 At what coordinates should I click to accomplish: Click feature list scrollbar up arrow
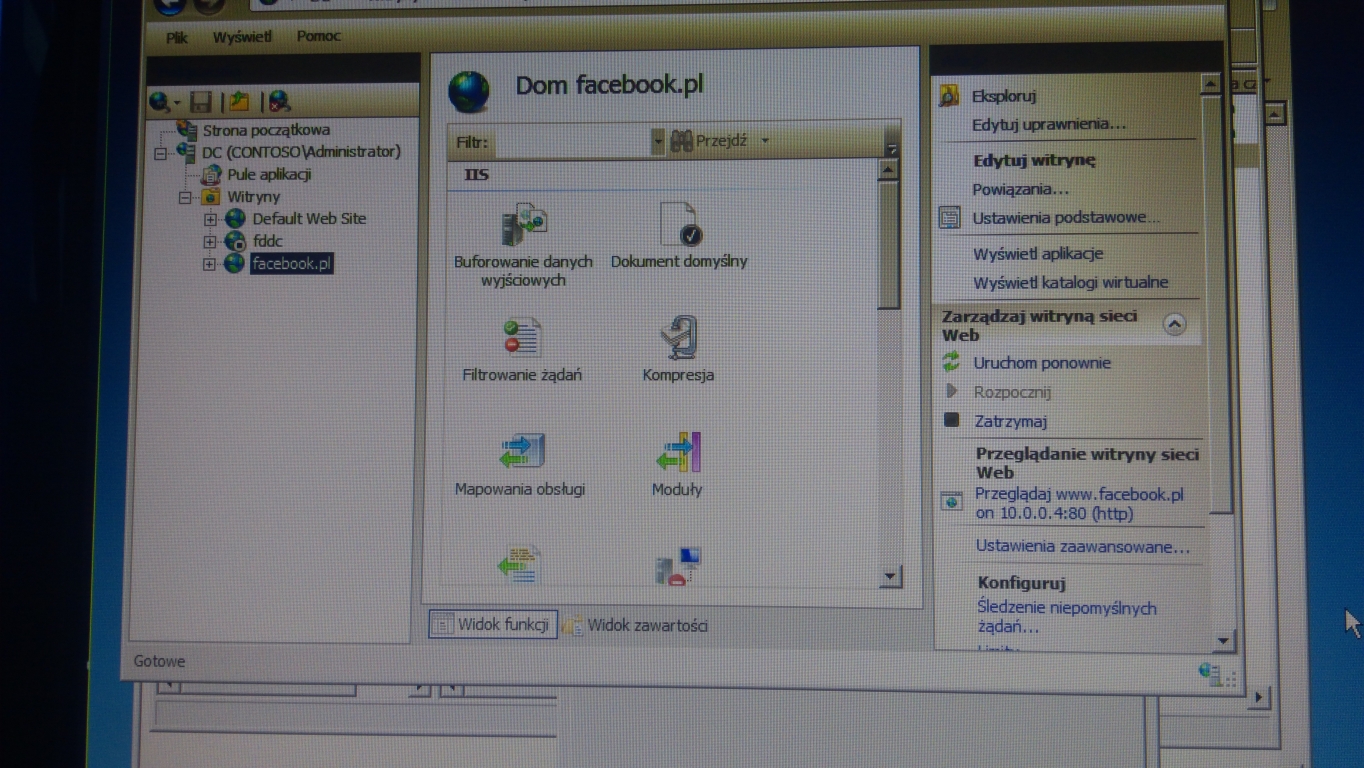coord(888,170)
